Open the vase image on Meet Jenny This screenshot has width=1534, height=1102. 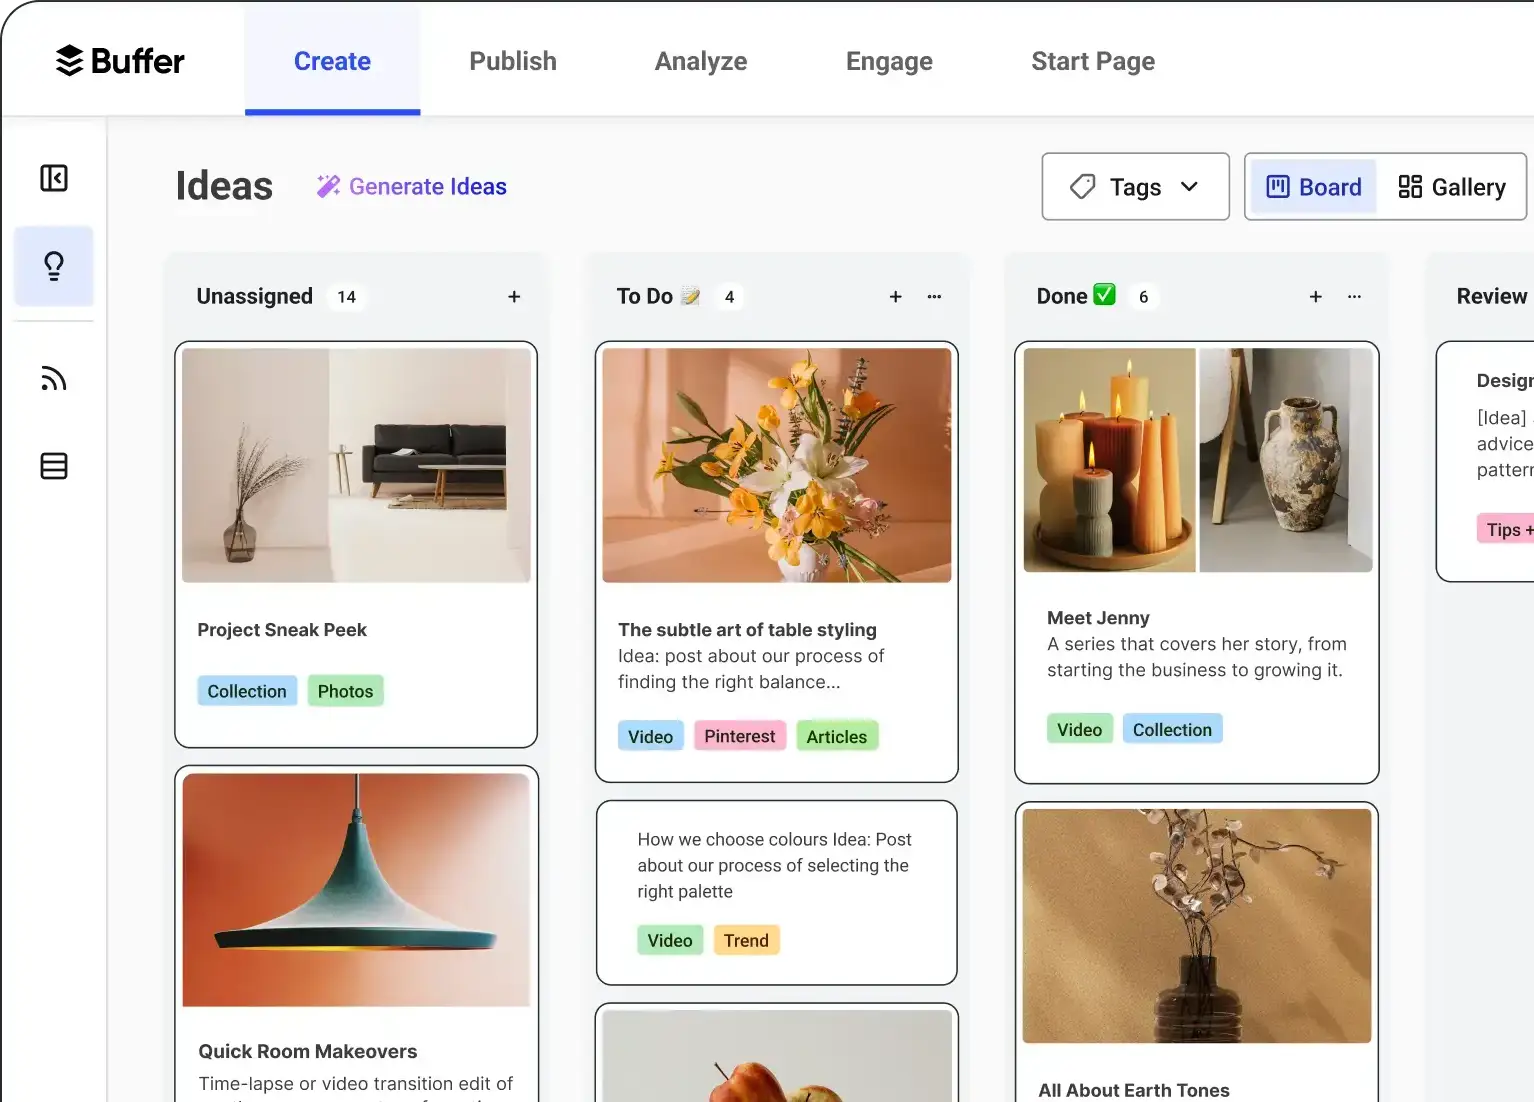point(1286,460)
